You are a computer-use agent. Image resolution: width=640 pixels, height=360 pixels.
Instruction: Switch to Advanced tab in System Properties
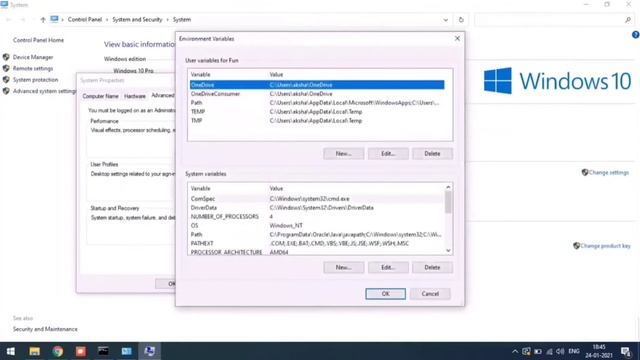pos(162,95)
